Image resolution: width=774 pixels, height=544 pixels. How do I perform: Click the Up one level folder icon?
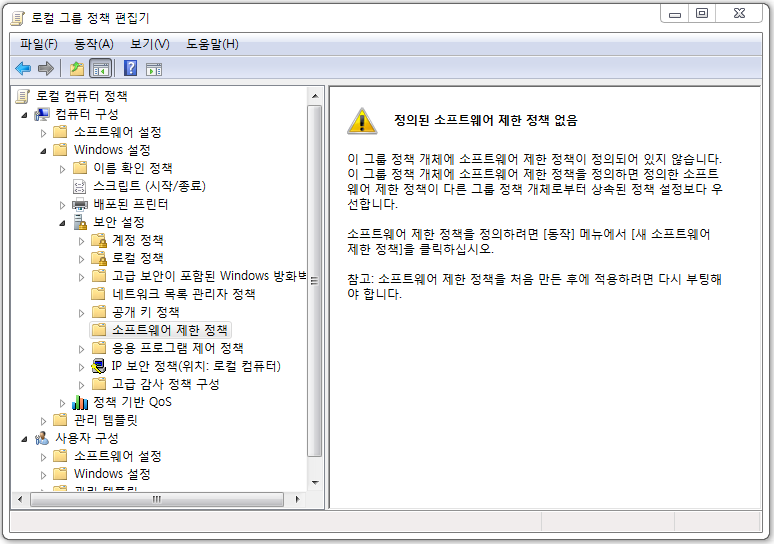click(x=77, y=68)
